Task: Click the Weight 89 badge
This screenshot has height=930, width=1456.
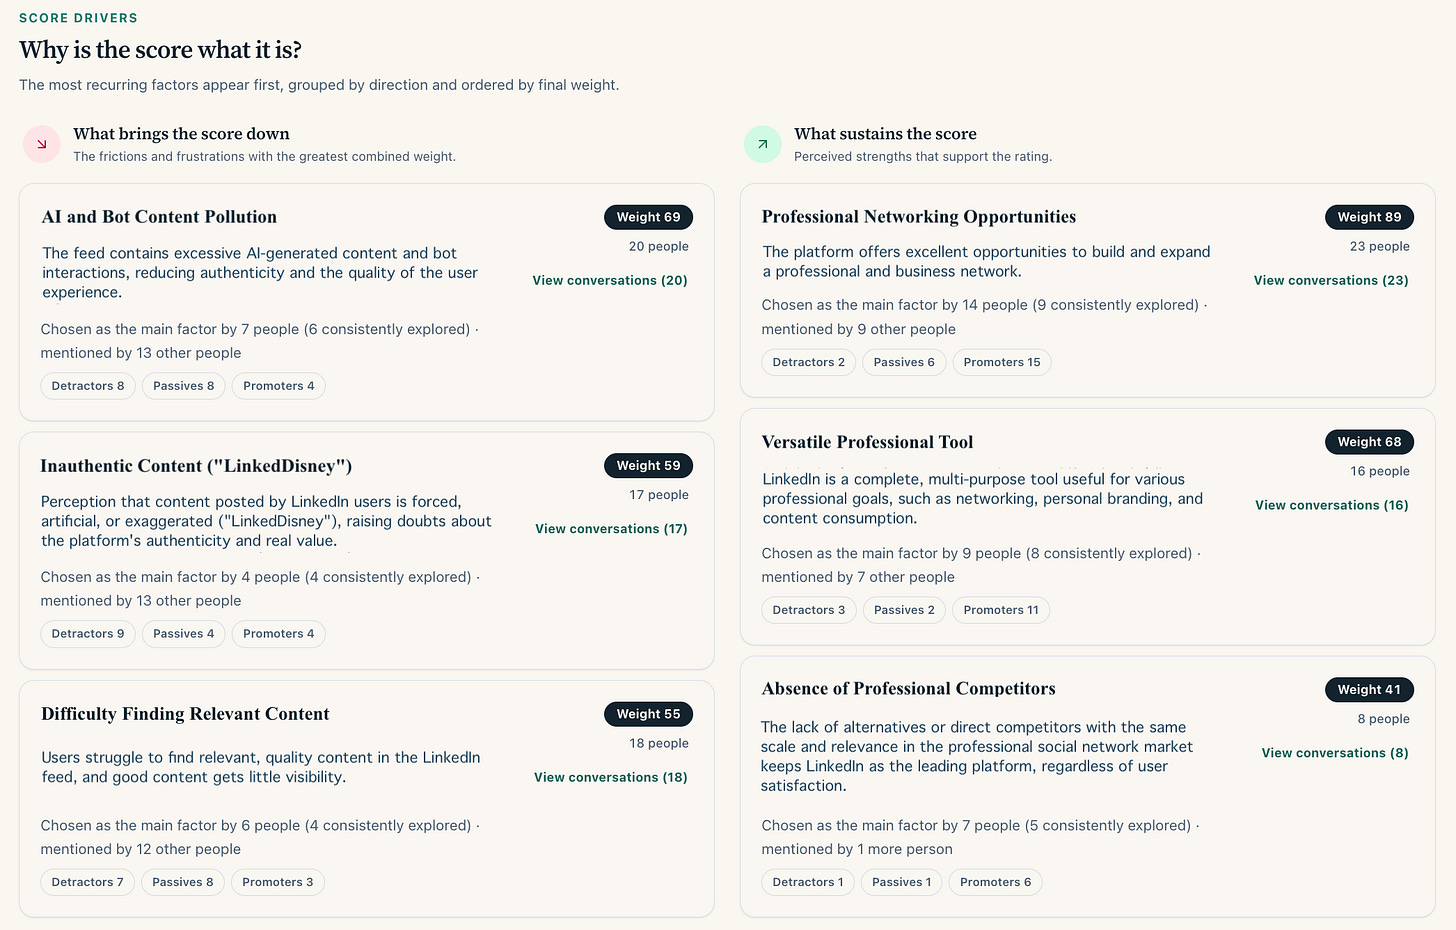Action: 1369,217
